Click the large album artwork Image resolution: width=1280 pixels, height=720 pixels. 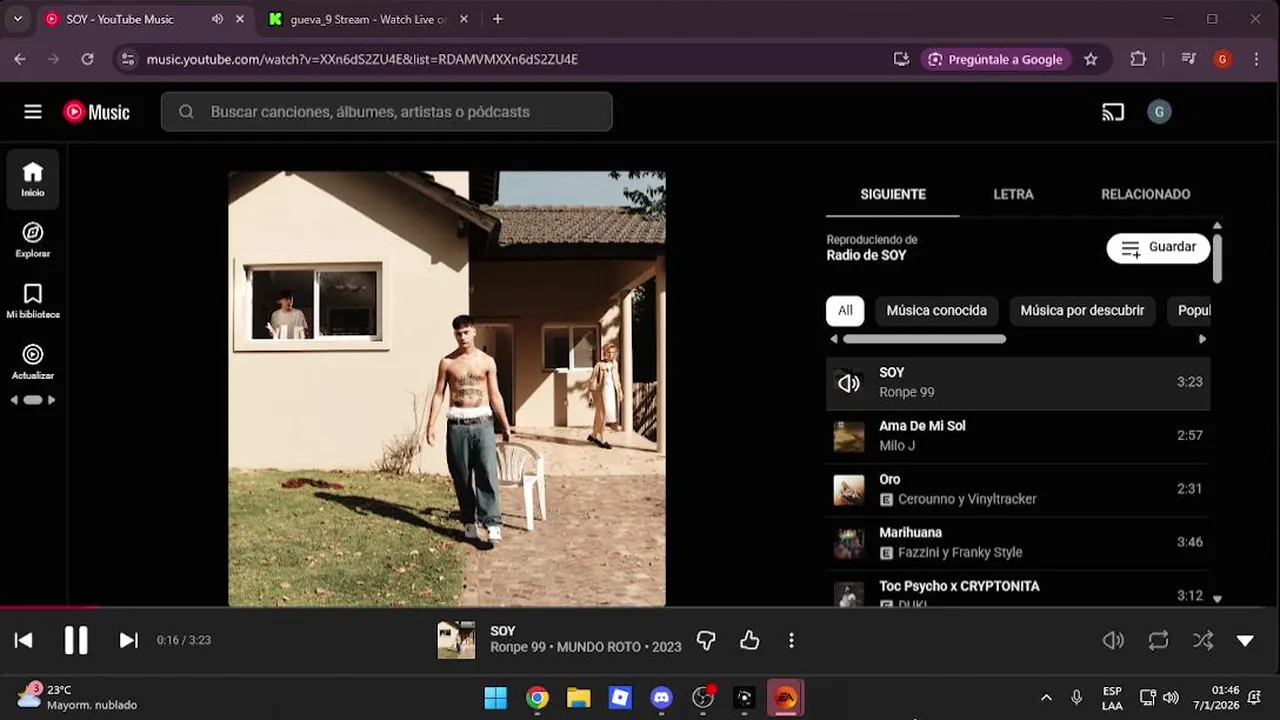tap(447, 389)
